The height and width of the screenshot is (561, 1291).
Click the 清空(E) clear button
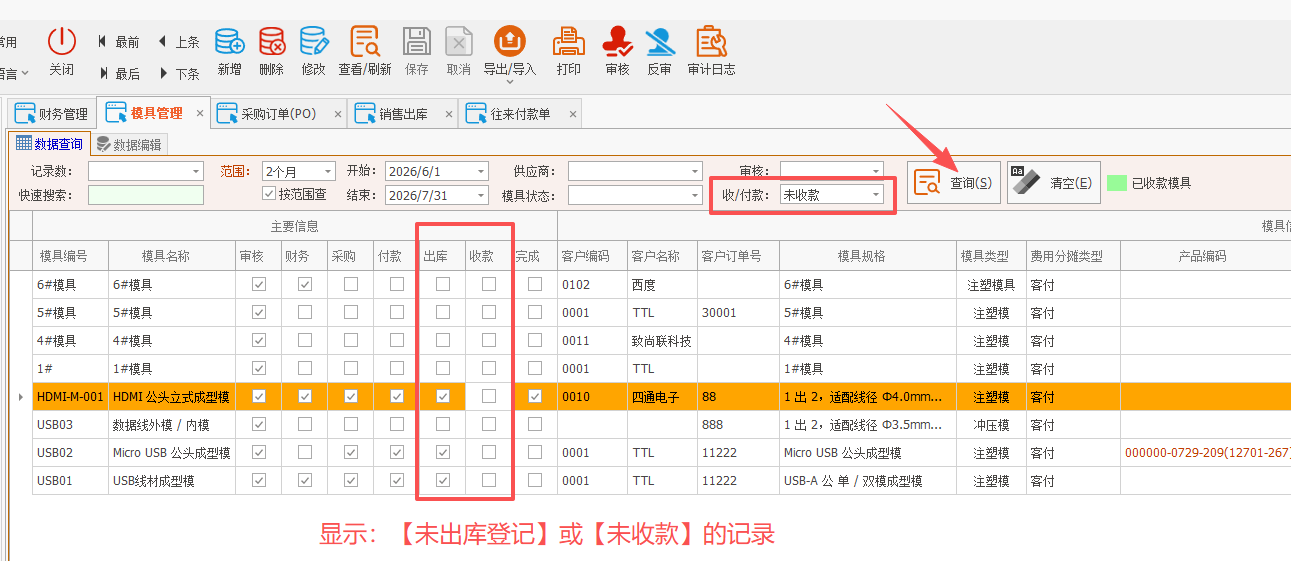coord(1054,183)
